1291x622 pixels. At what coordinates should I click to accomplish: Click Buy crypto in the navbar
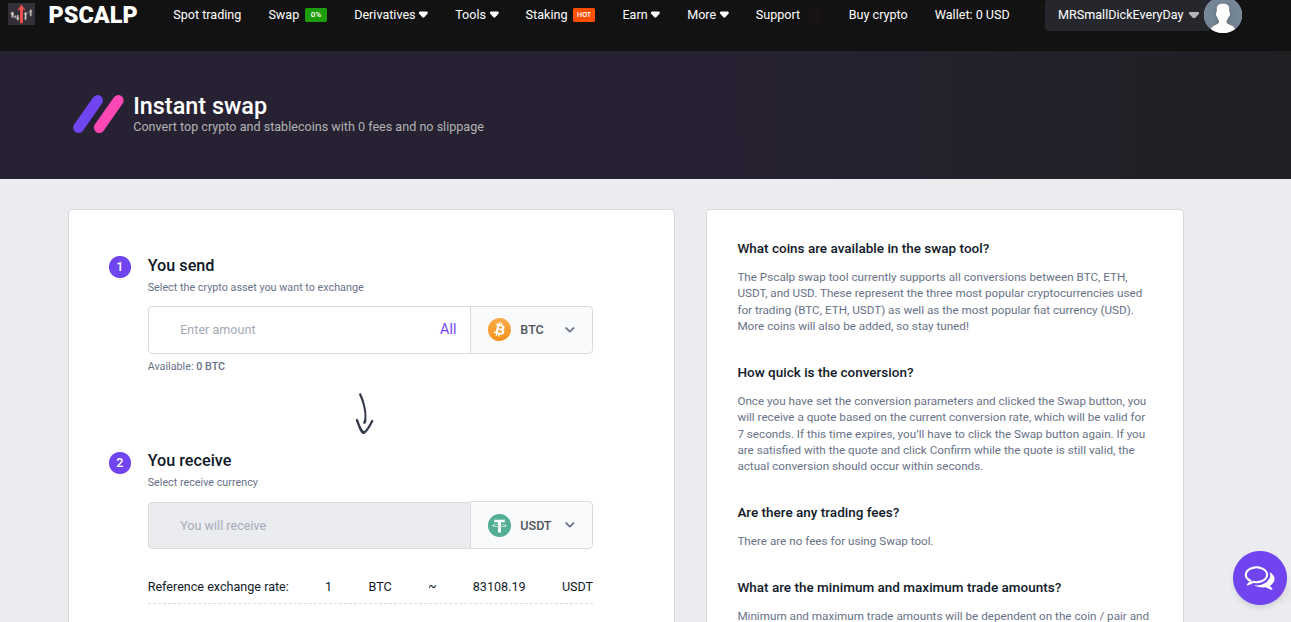[x=878, y=15]
